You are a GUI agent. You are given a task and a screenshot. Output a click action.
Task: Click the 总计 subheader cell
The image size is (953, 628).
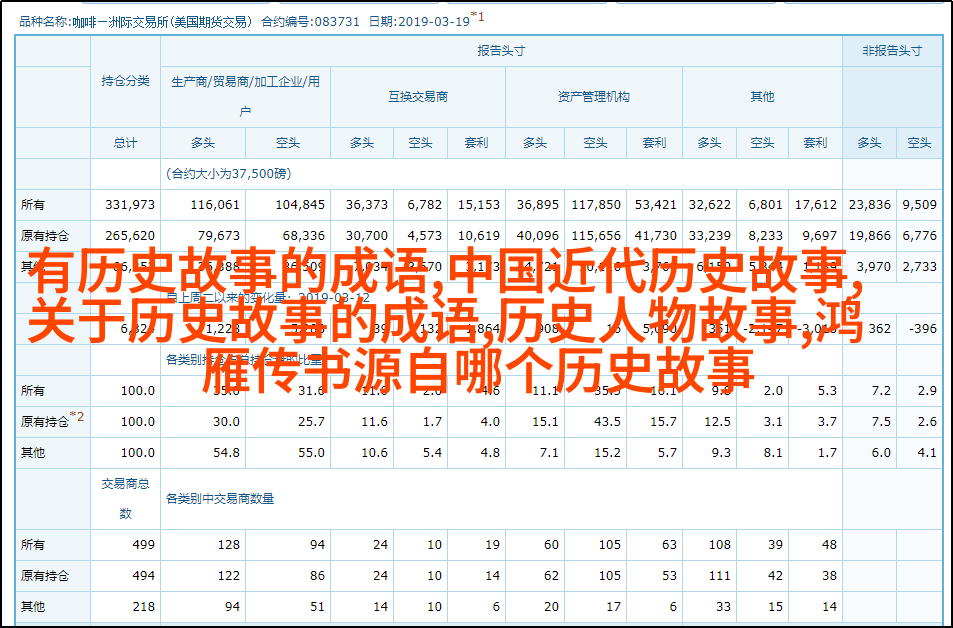pyautogui.click(x=125, y=143)
